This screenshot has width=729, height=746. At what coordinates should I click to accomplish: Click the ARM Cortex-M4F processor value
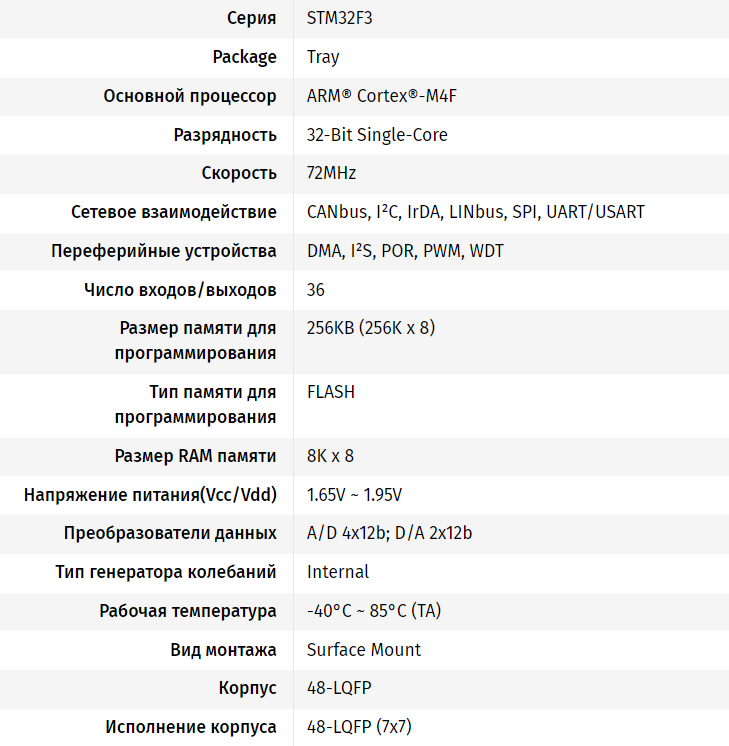382,96
